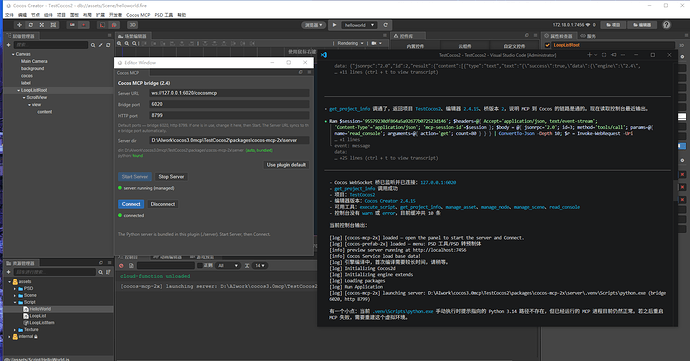The height and width of the screenshot is (361, 690).
Task: Select the rotate transform tool
Action: [31, 25]
